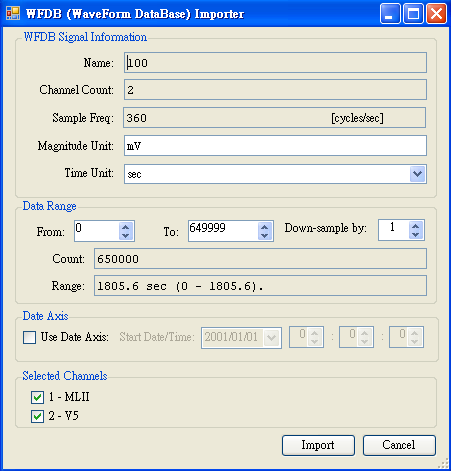Image resolution: width=451 pixels, height=471 pixels.
Task: Open the Time Unit dropdown
Action: point(417,174)
